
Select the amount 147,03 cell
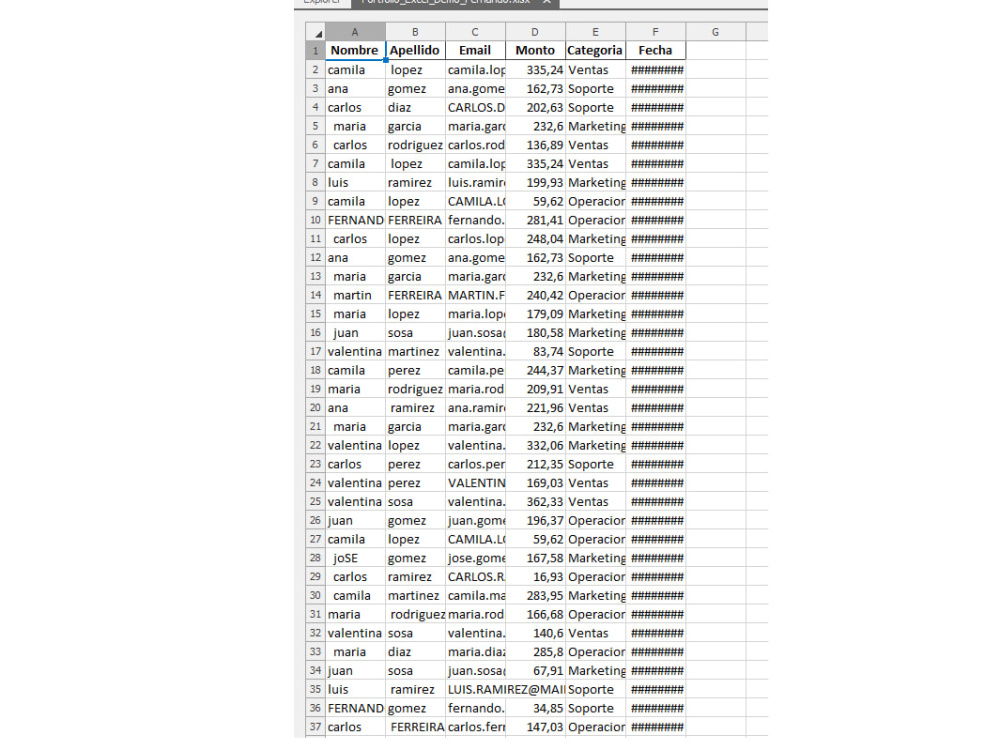click(x=535, y=727)
